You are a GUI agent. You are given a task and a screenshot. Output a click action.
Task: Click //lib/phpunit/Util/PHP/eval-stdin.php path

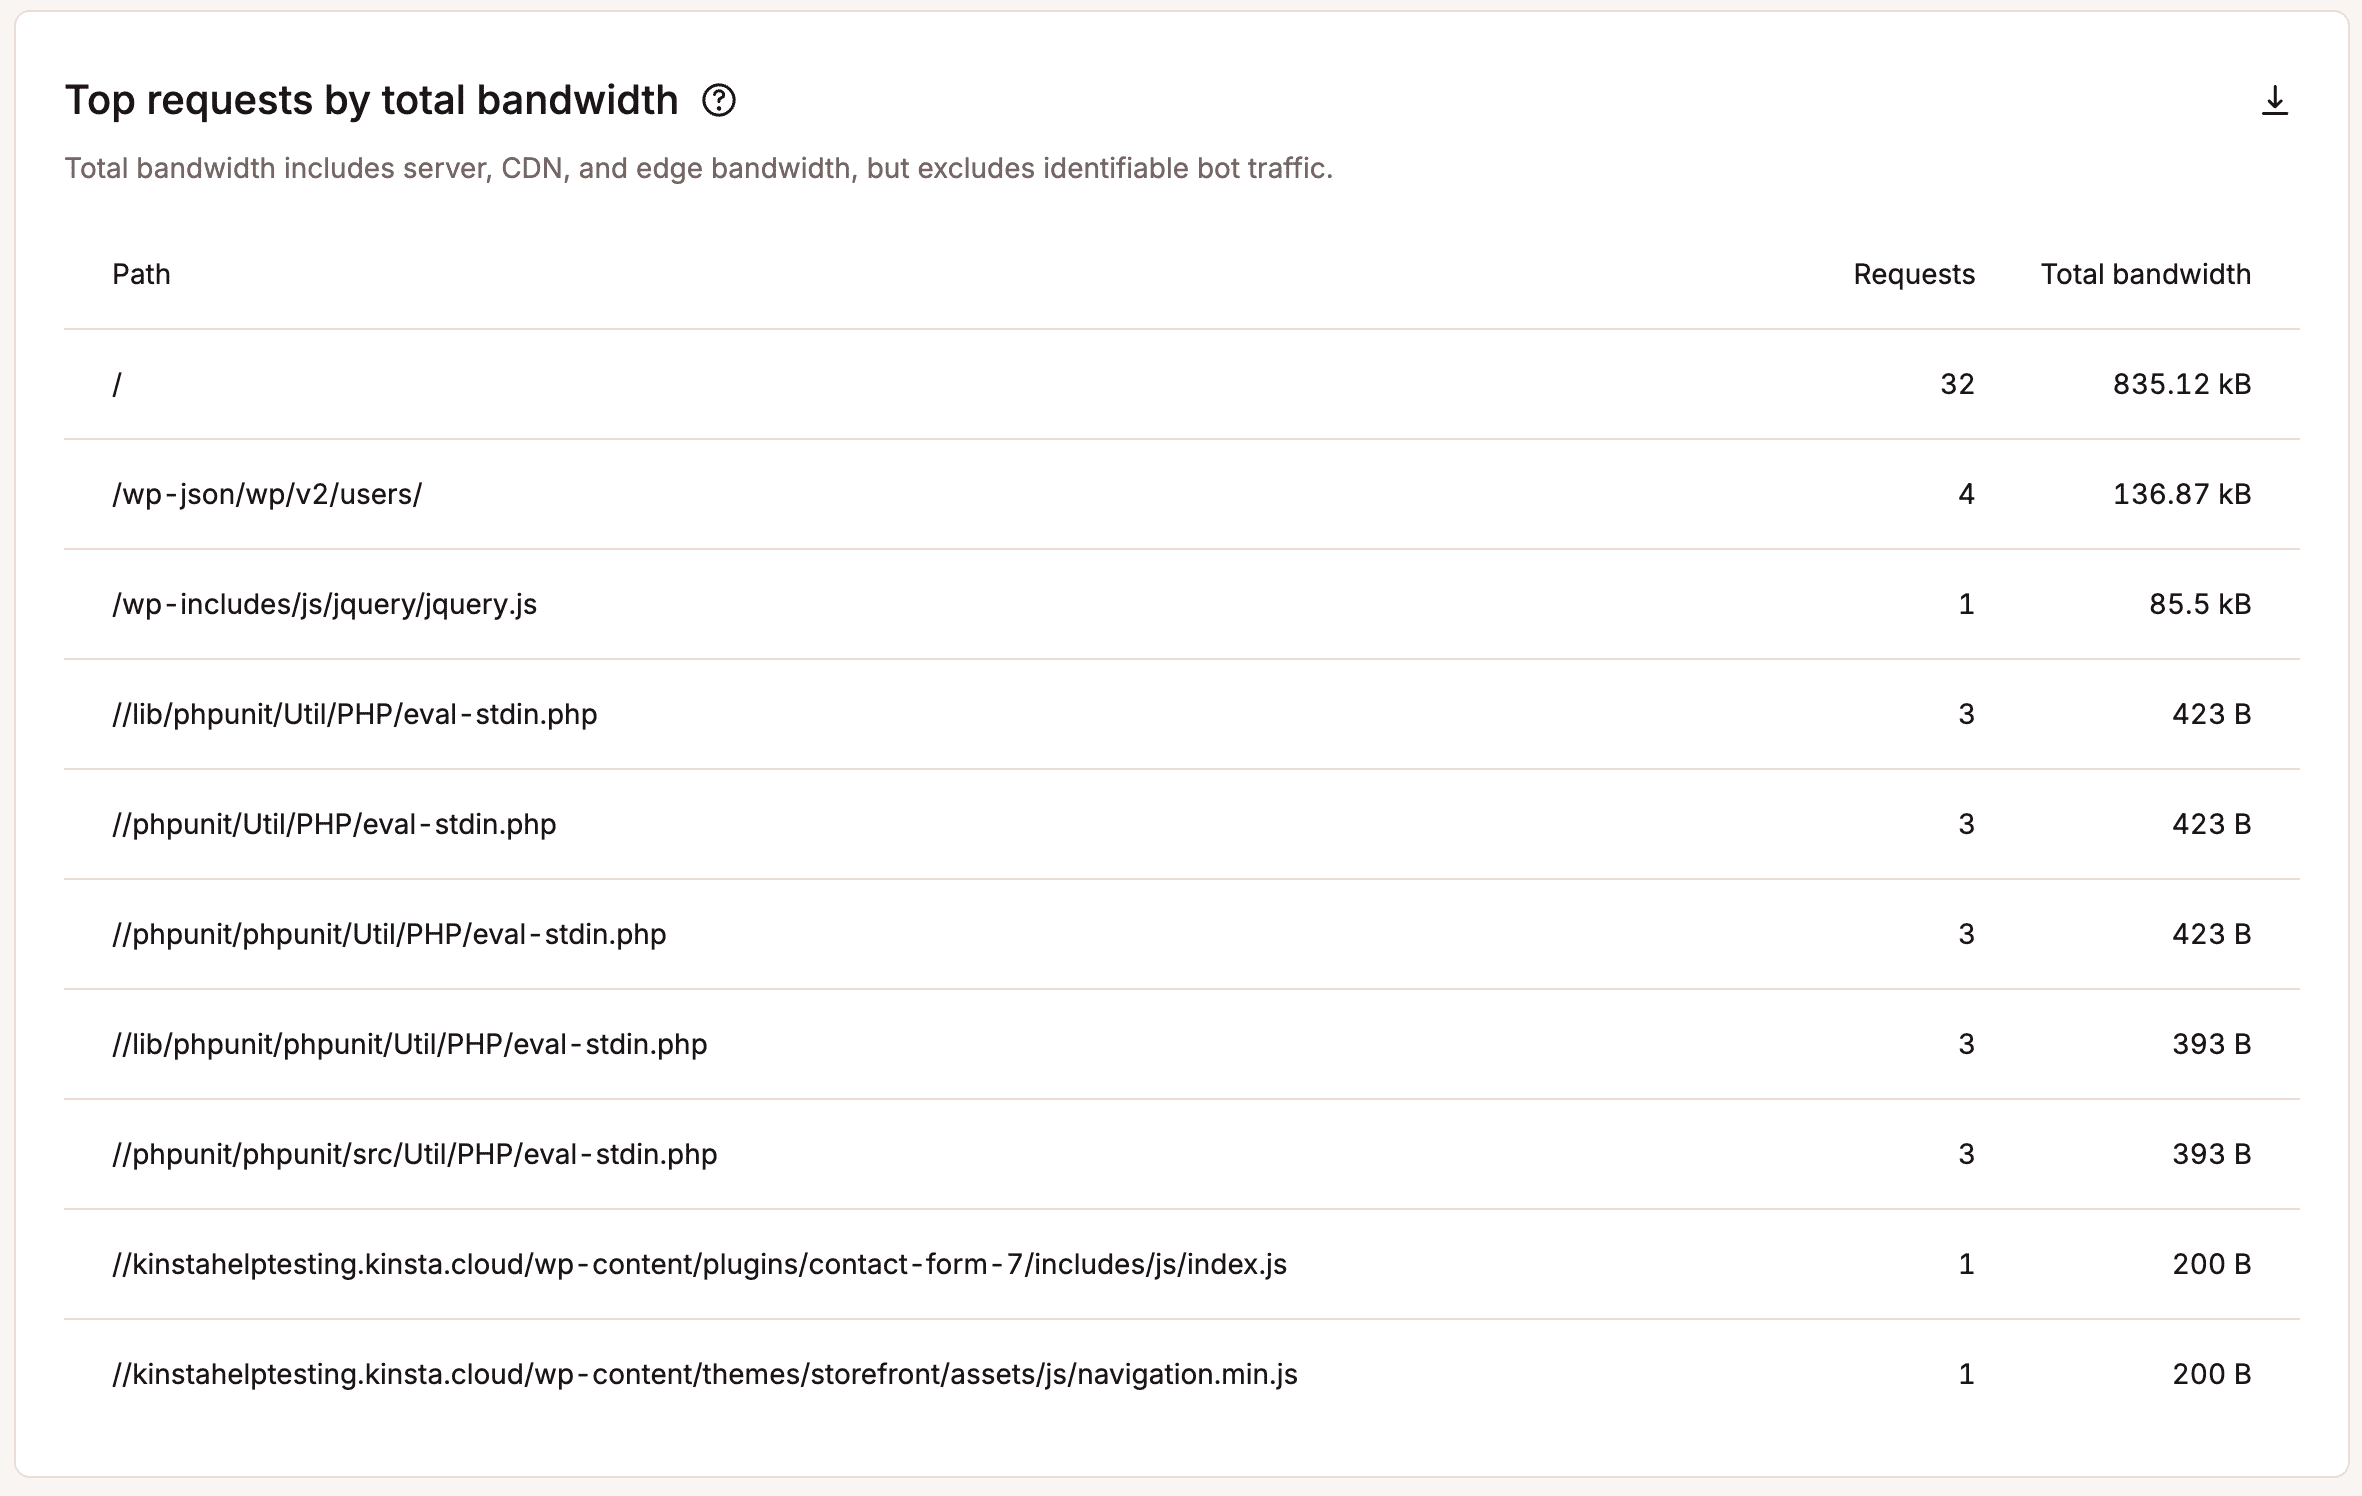coord(354,714)
